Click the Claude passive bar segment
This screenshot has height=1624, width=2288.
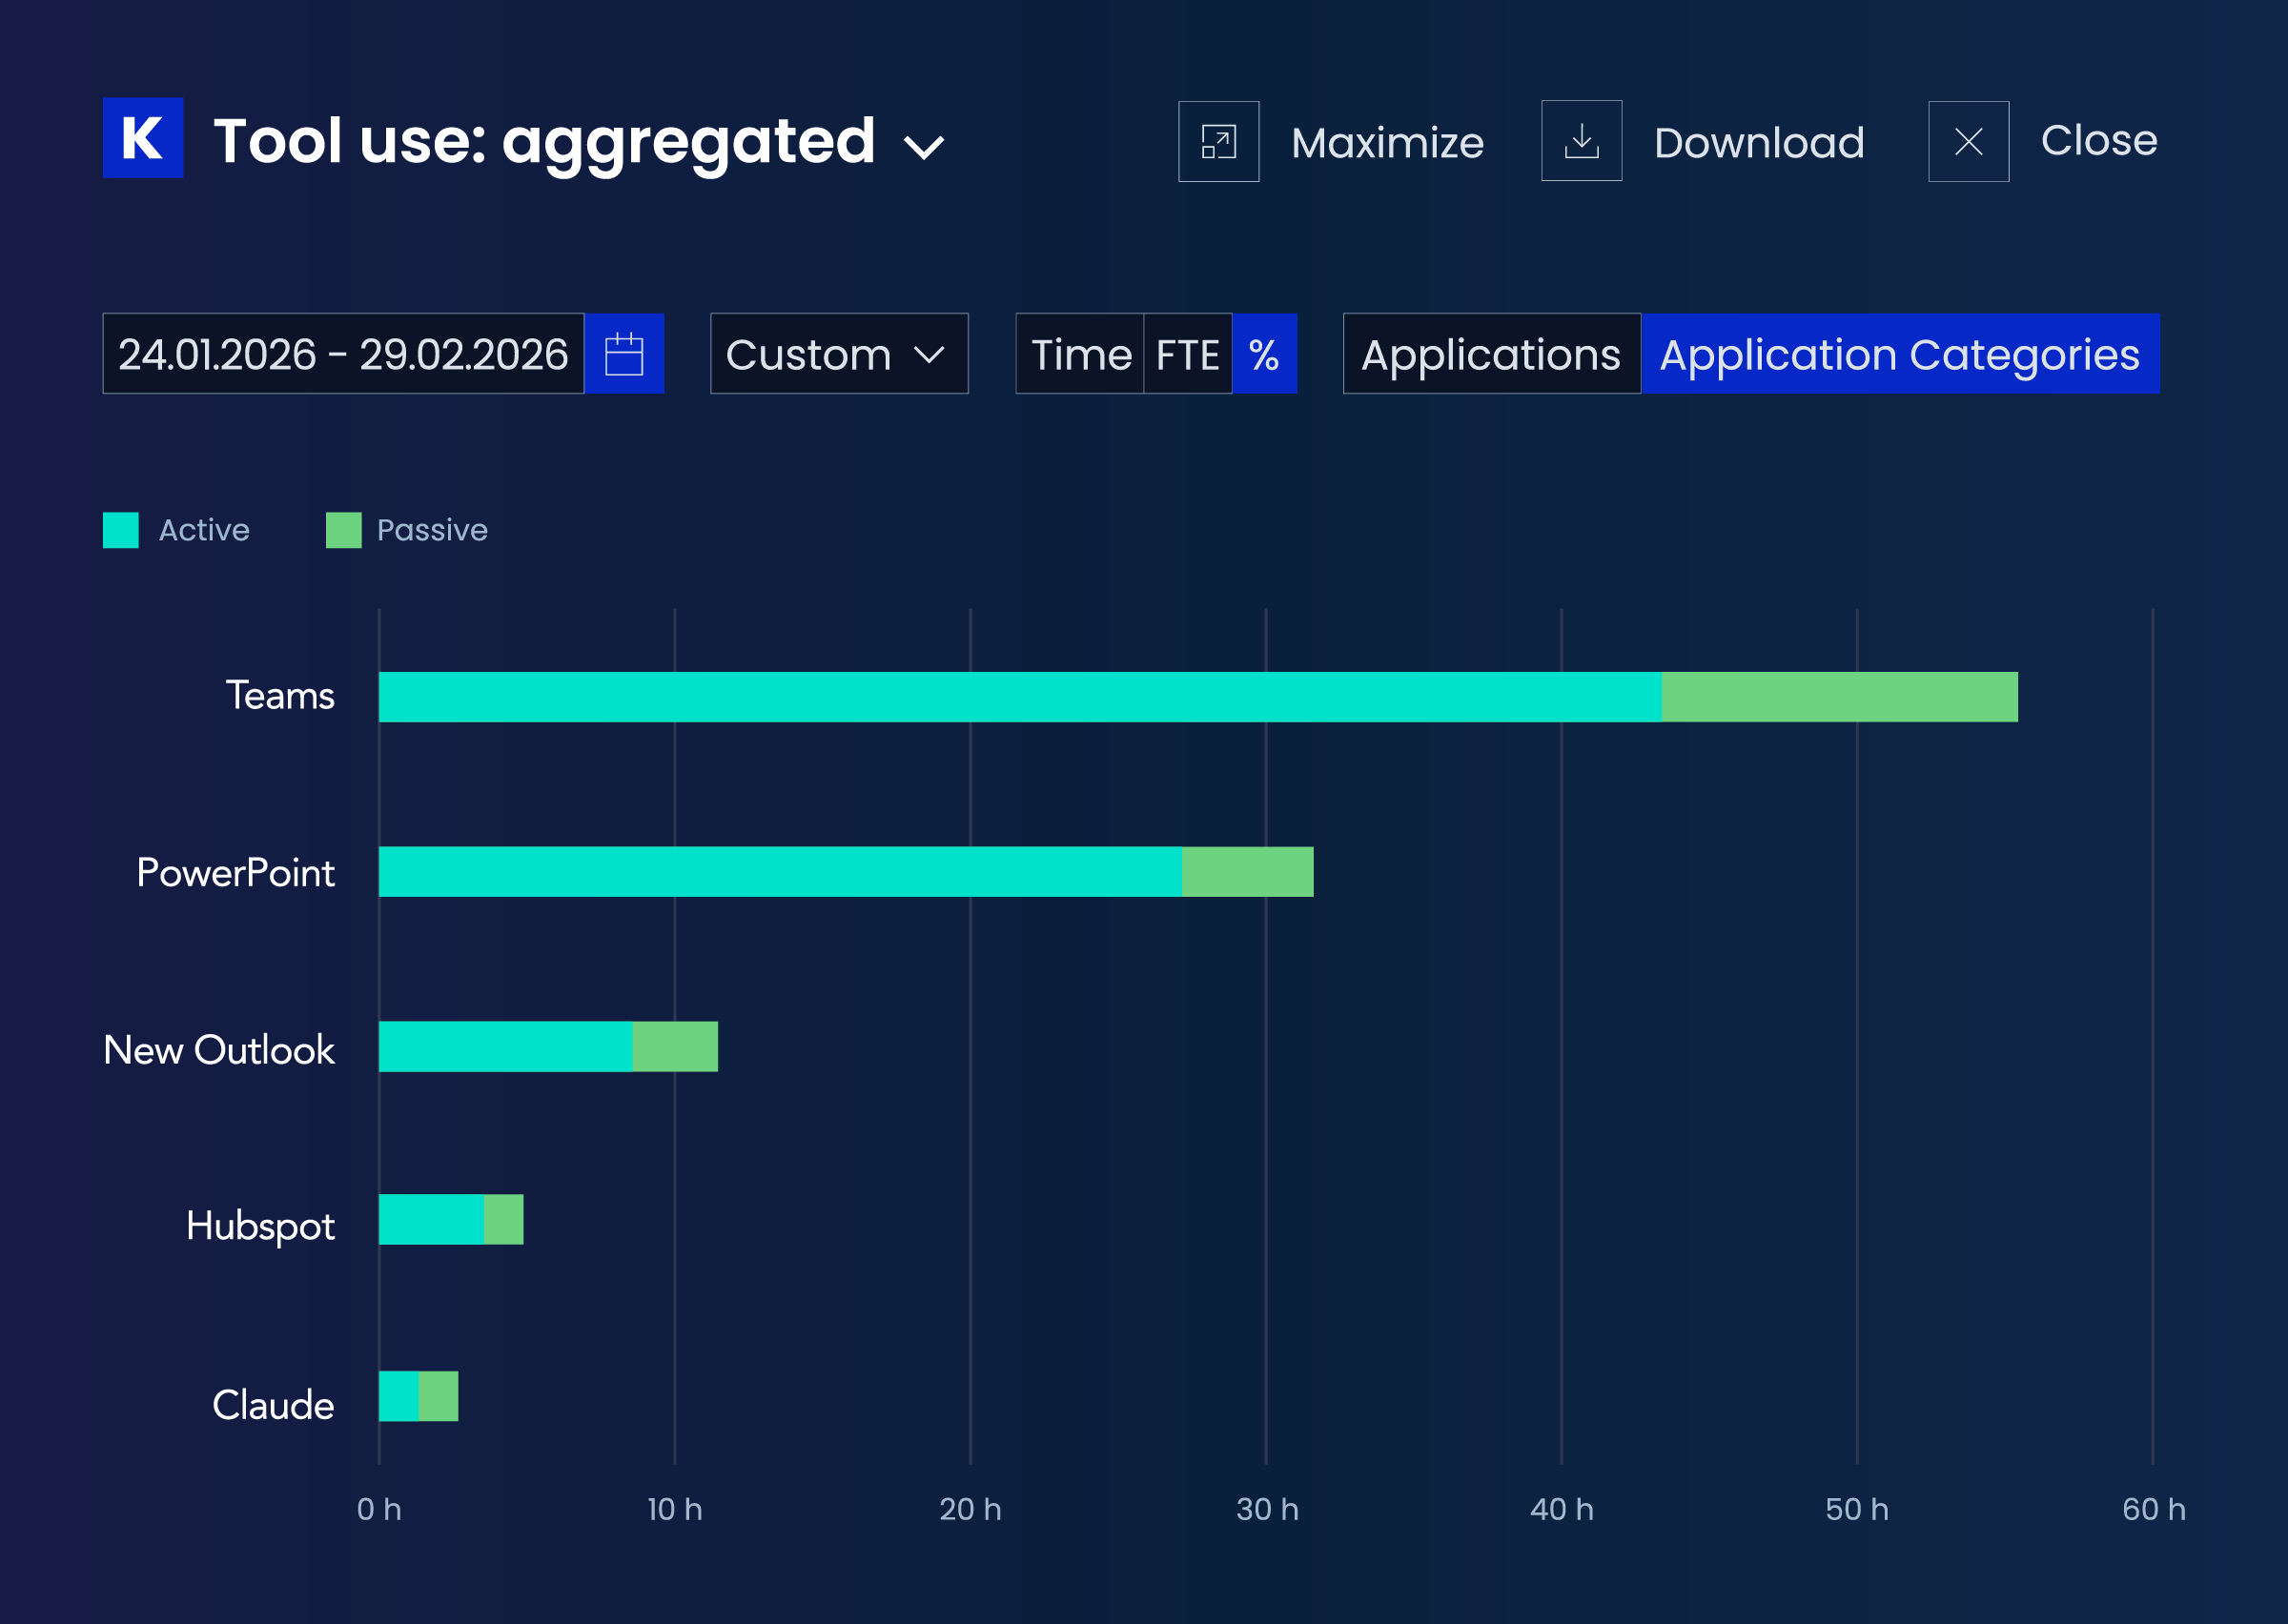[439, 1396]
